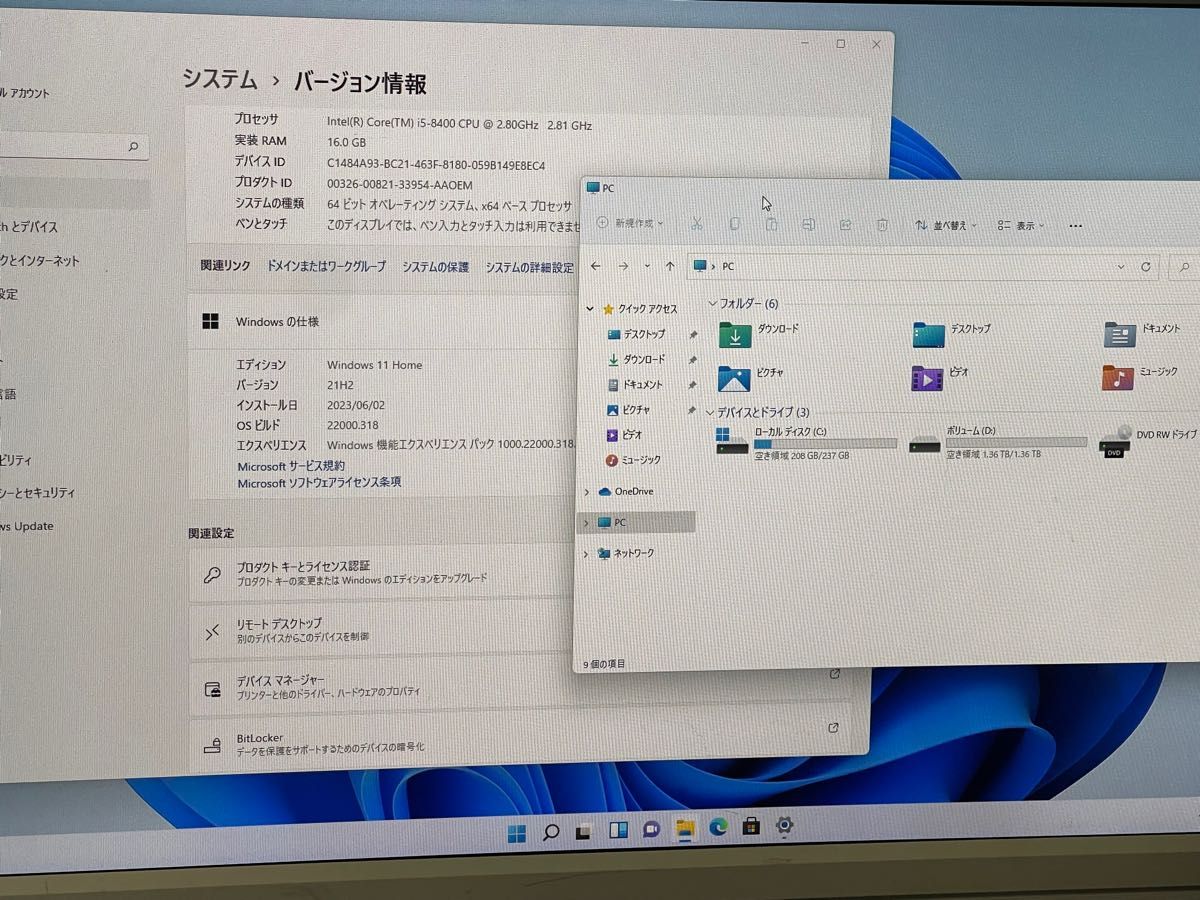Open ビデオ folder in フォルダー group
This screenshot has height=900, width=1200.
(940, 377)
